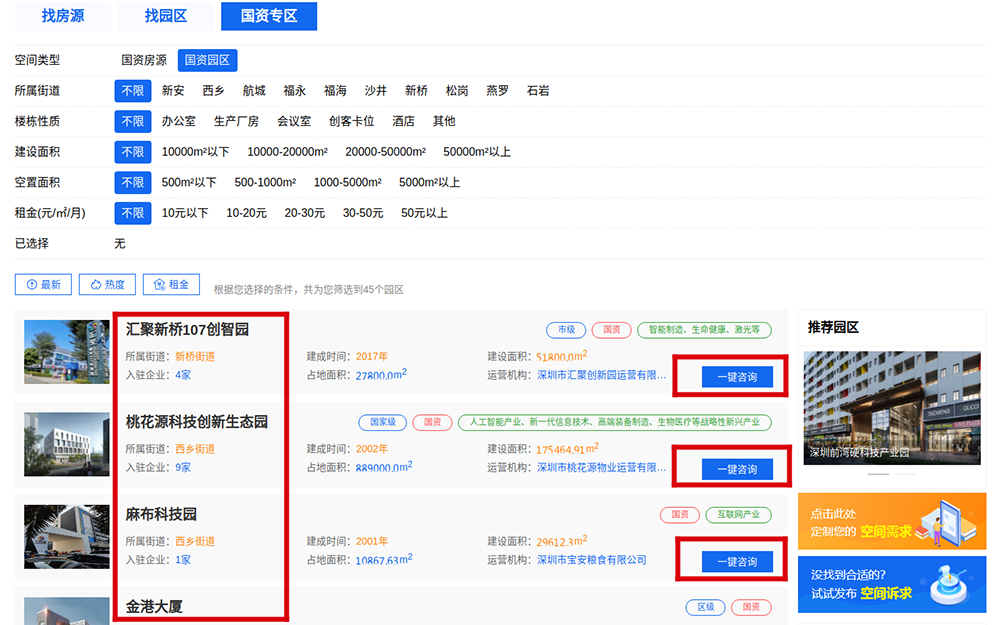The image size is (1000, 625).
Task: Click the 互联网产业 tag on 麻布科技园
Action: click(739, 515)
